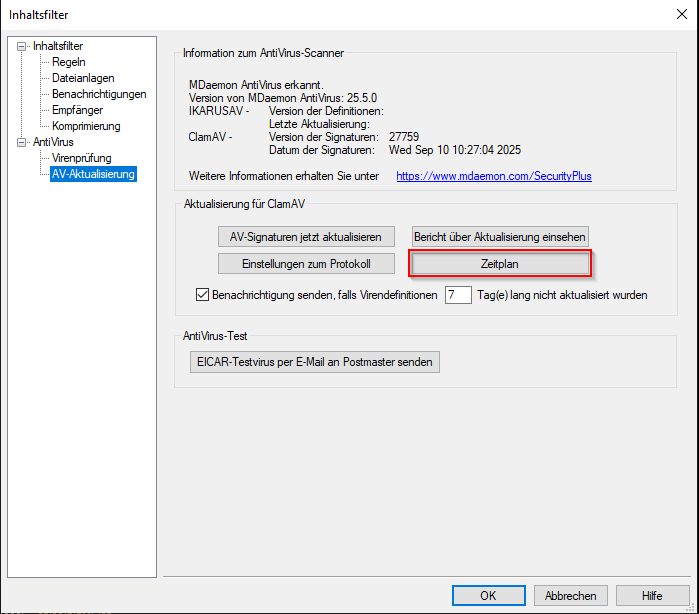Click AV-Signaturen jetzt aktualisieren button

click(x=306, y=237)
